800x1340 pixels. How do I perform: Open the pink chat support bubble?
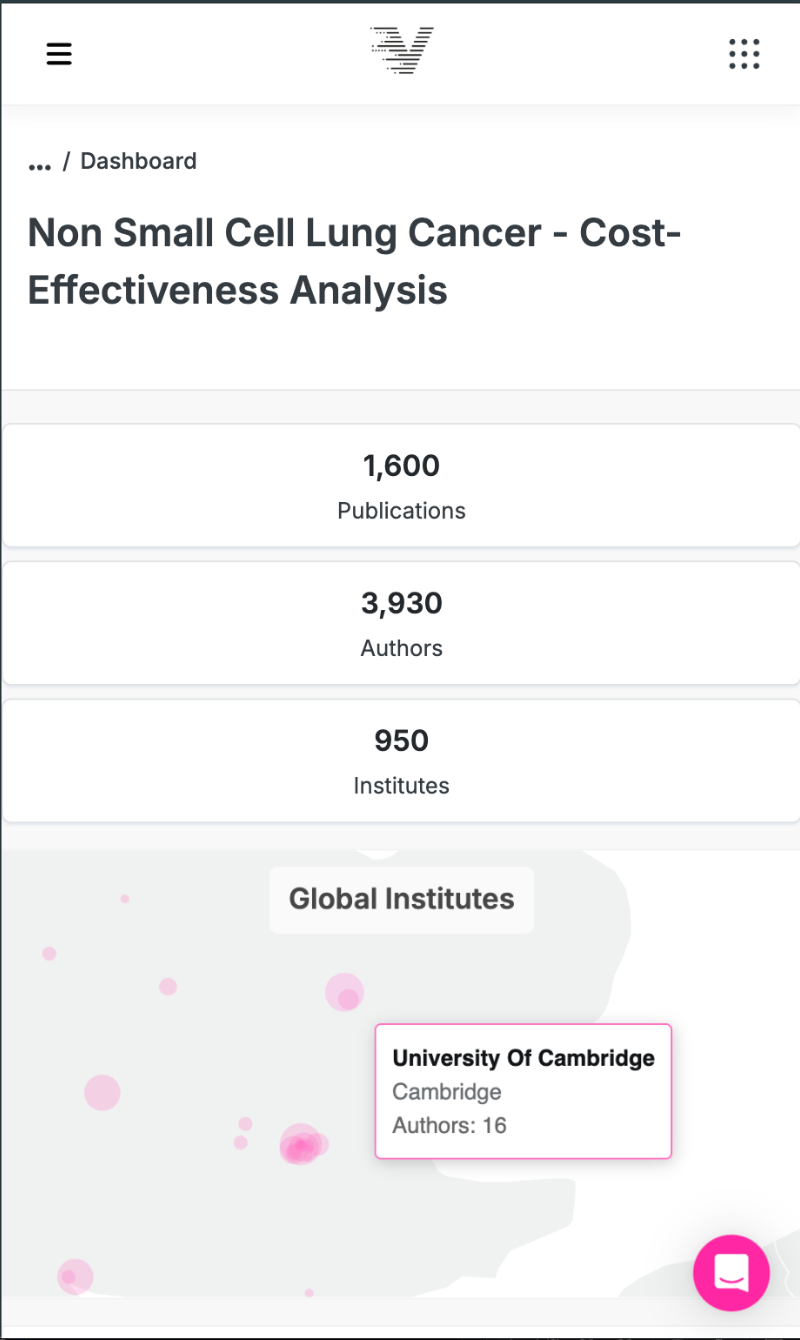[731, 1272]
